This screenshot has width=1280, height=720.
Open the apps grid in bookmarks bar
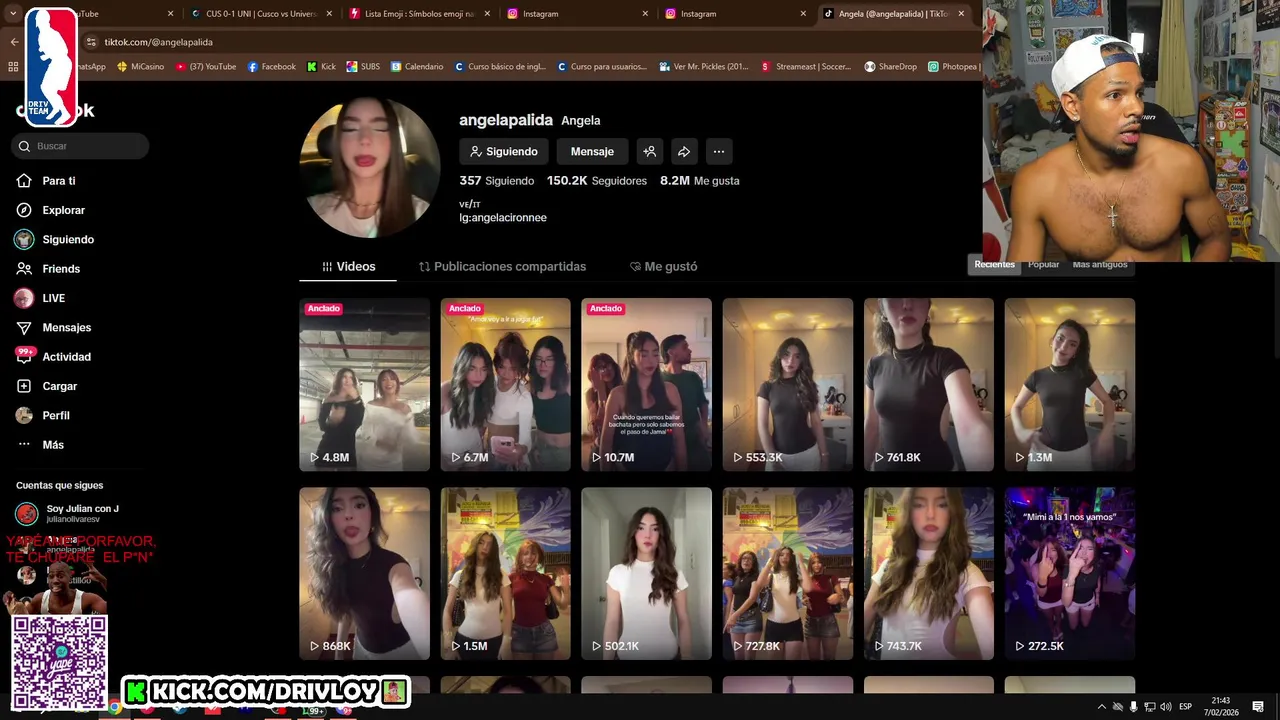tap(13, 67)
